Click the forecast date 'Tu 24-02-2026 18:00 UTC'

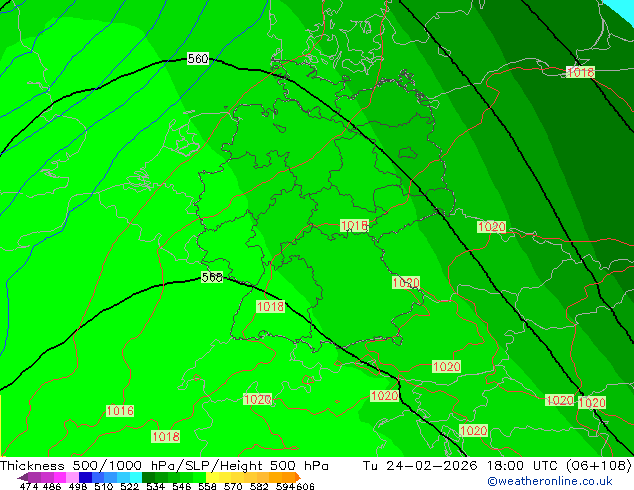pyautogui.click(x=460, y=466)
